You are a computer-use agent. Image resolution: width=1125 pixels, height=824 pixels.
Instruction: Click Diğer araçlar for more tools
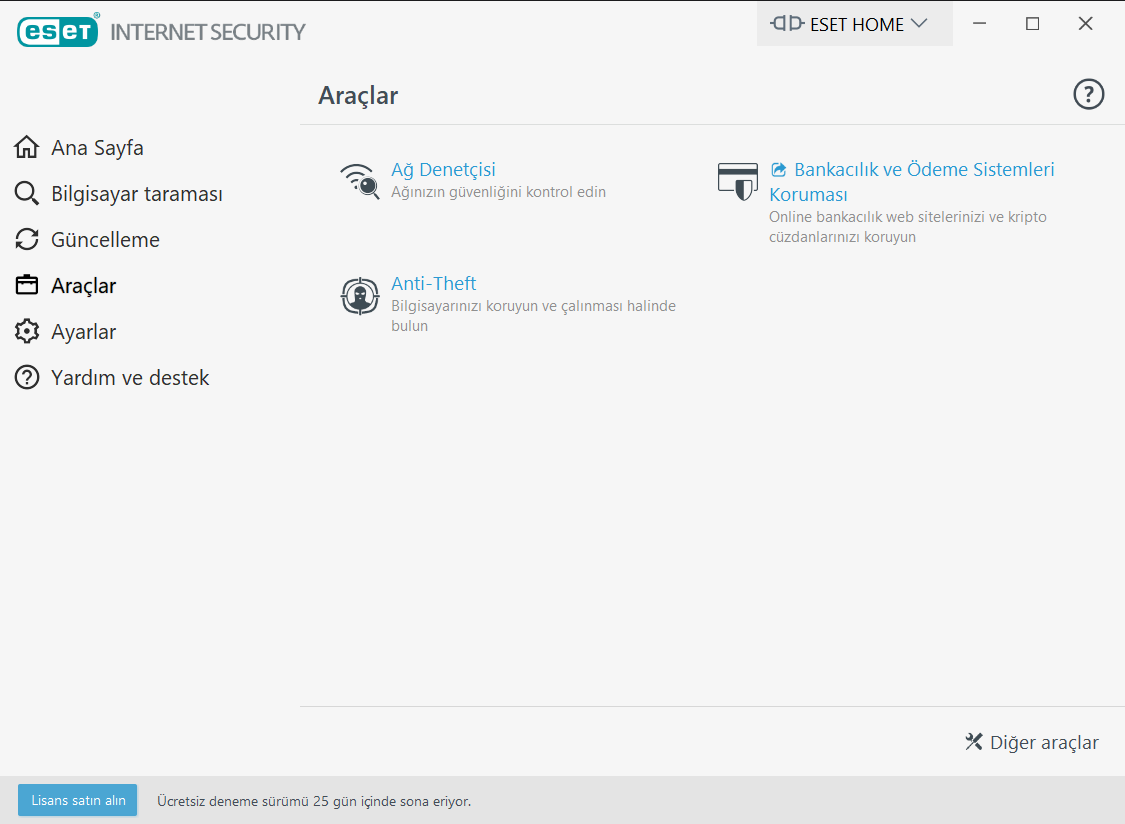1044,742
